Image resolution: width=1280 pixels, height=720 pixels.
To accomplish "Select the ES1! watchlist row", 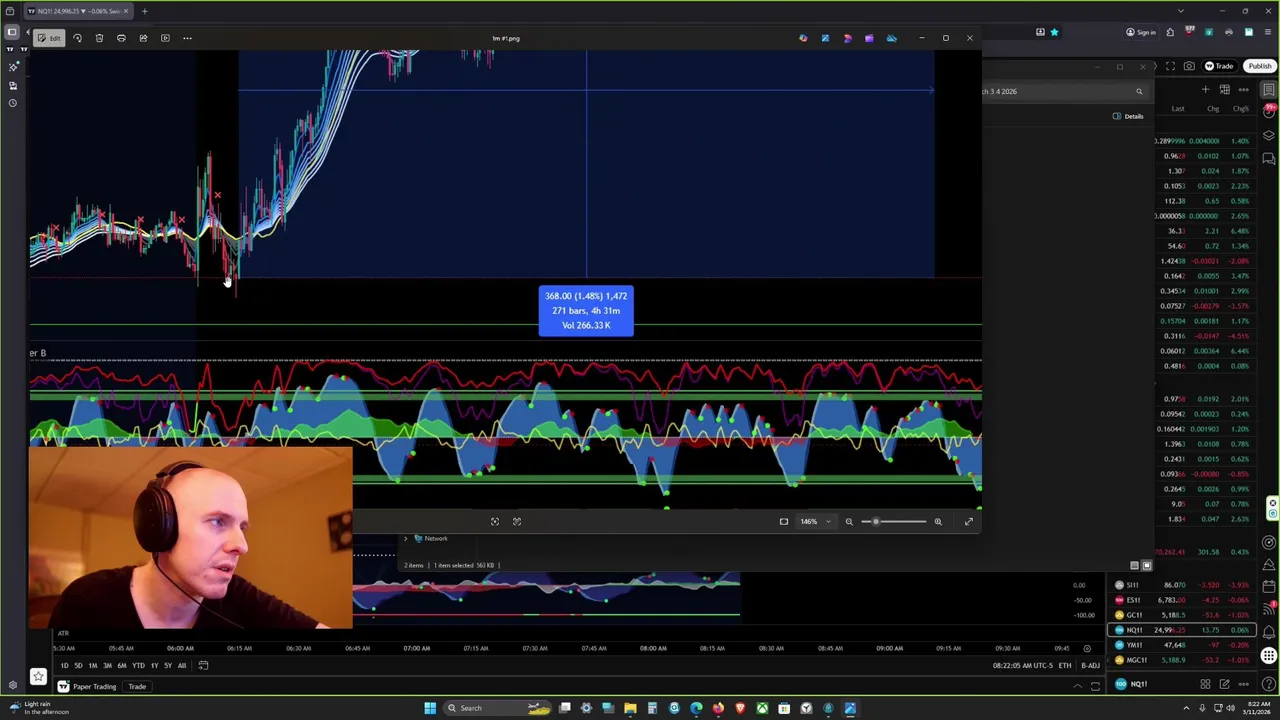I will 1181,600.
